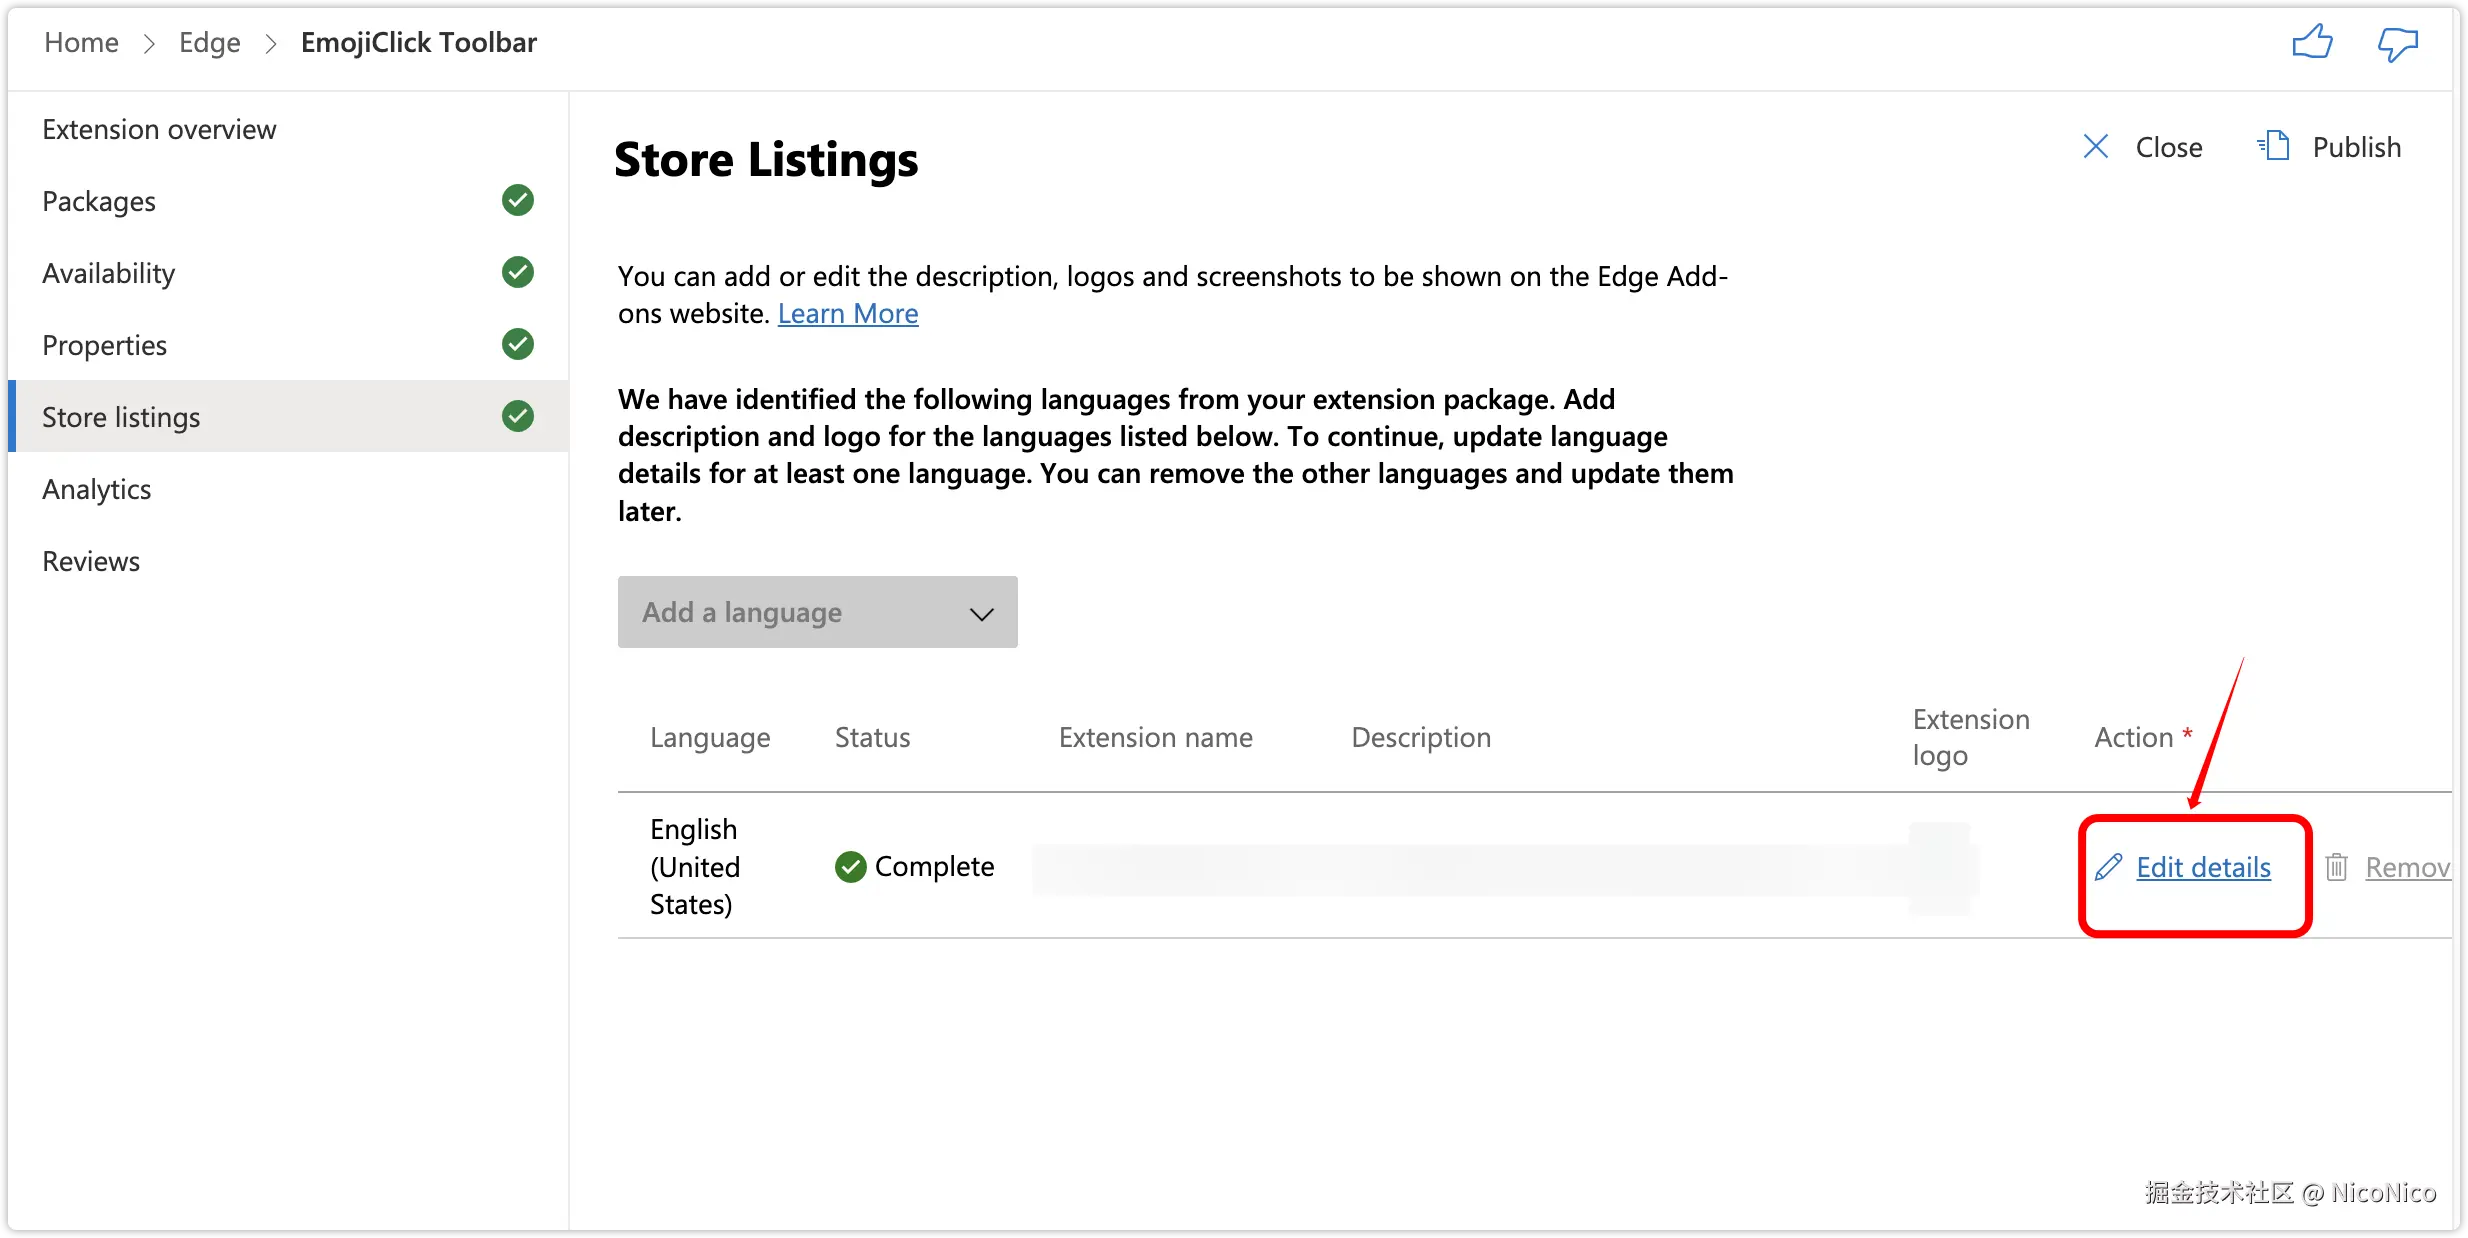
Task: Open the Learn More link
Action: (847, 314)
